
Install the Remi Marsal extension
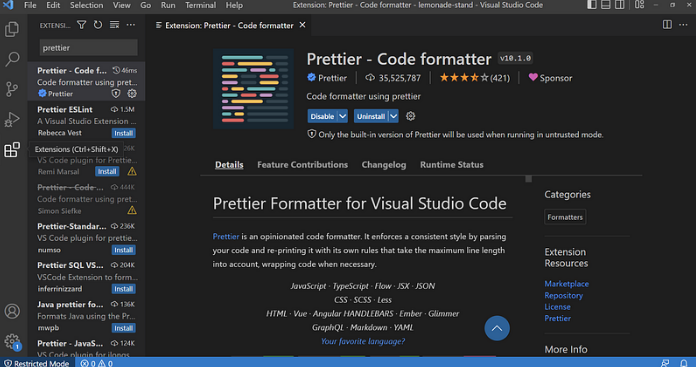107,171
